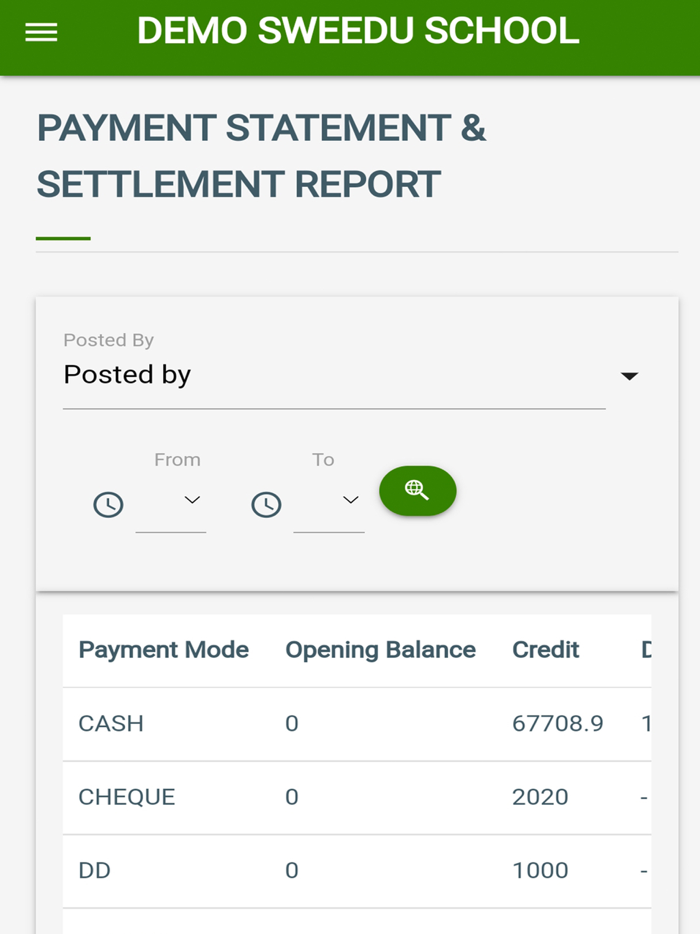The height and width of the screenshot is (934, 700).
Task: Select the DD payment mode row
Action: click(x=94, y=870)
